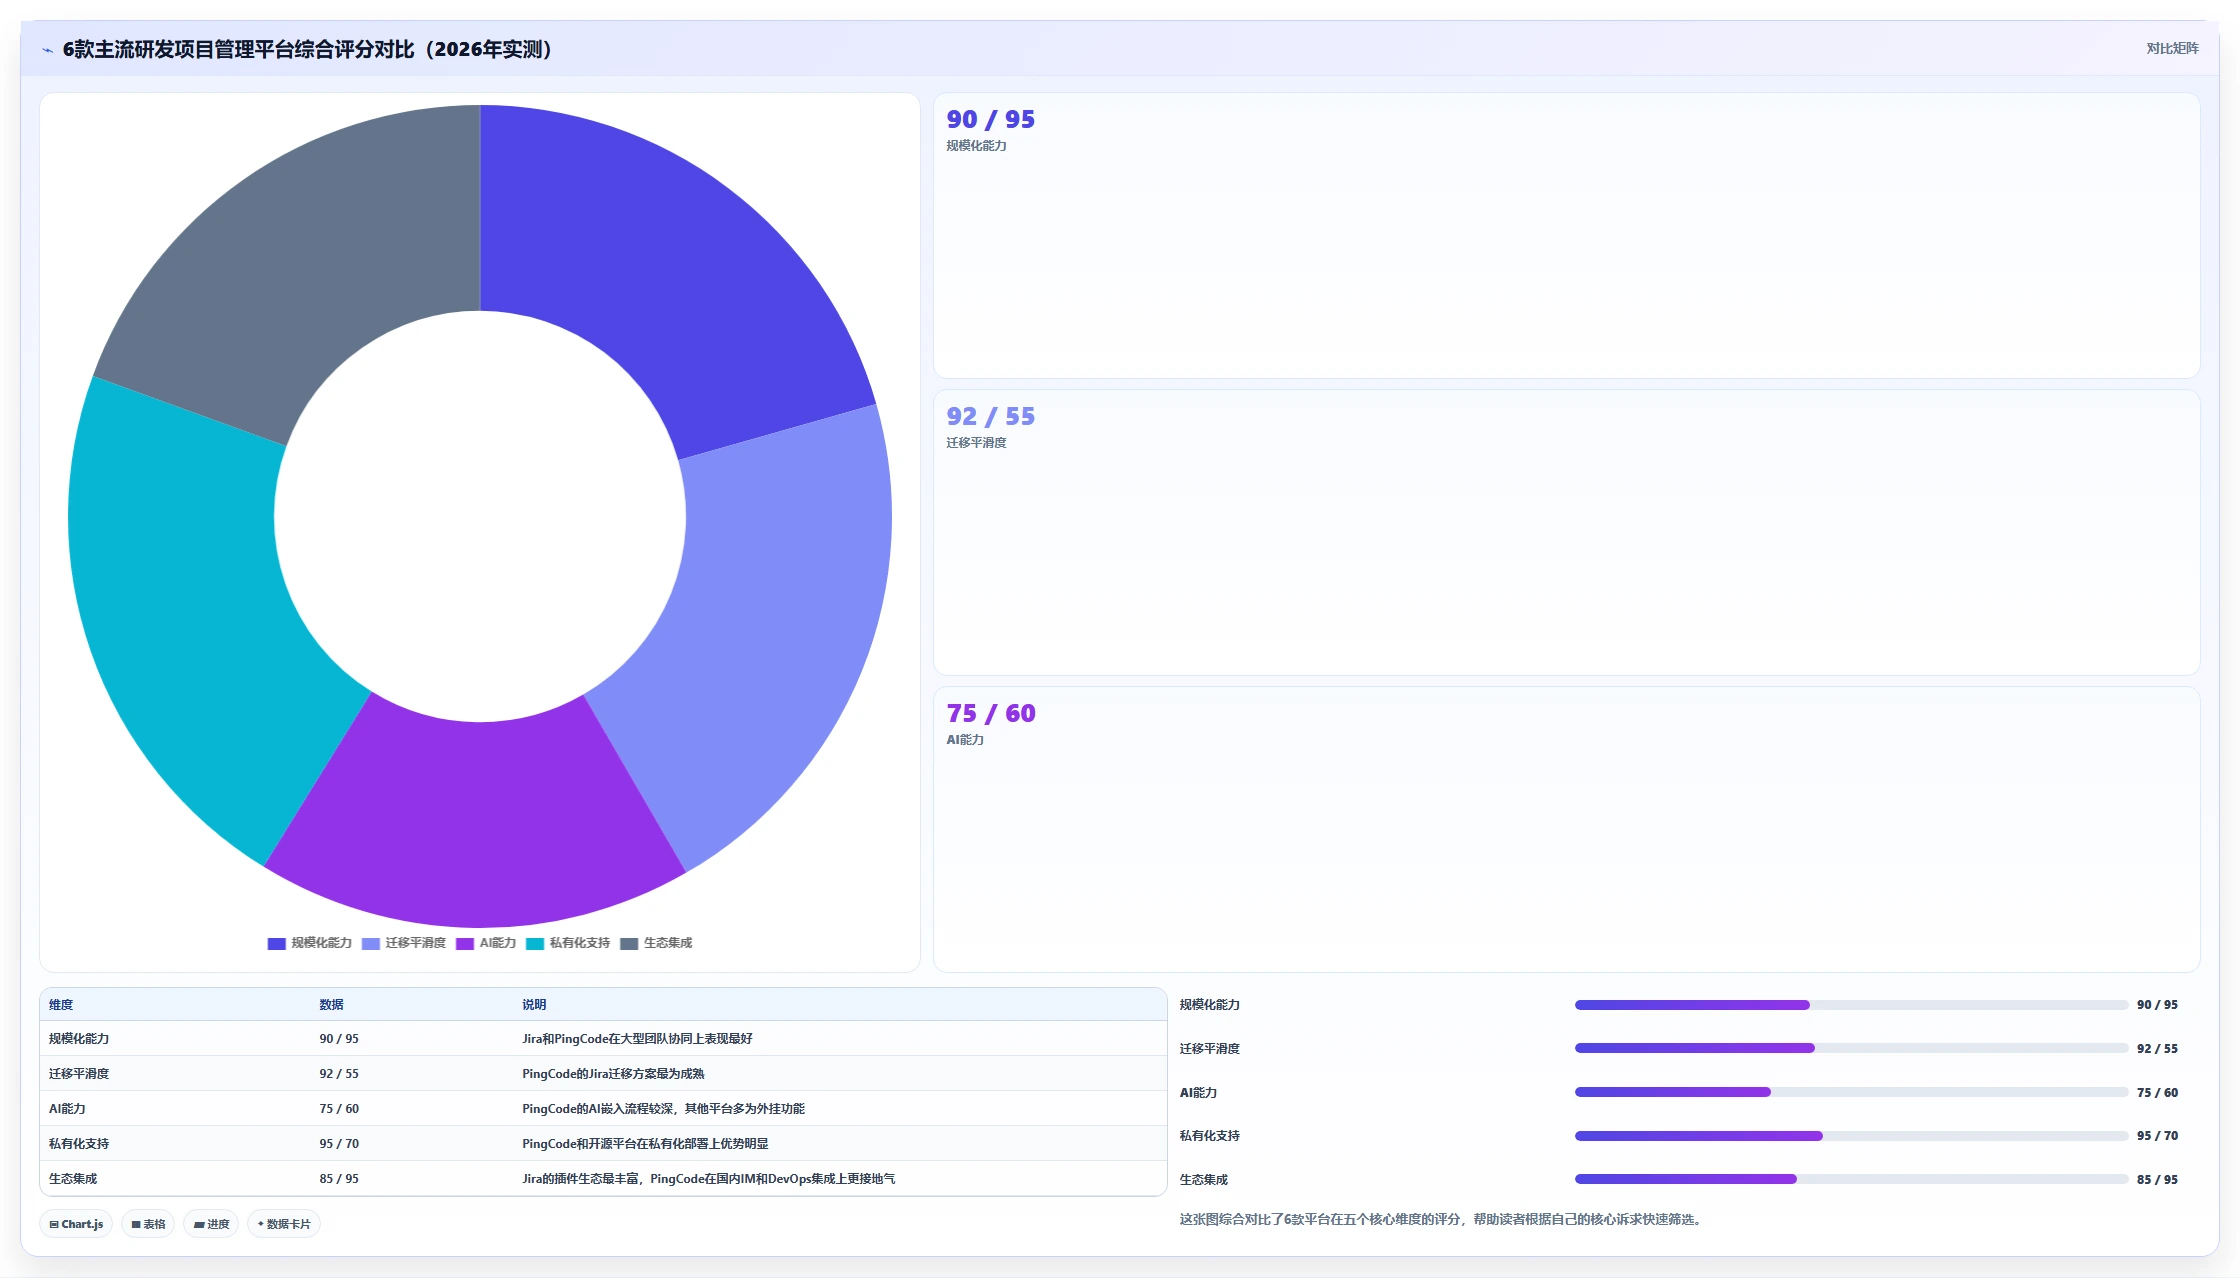Click the large 90 / 95 data card value
Screen dimensions: 2240x1278
tap(991, 119)
